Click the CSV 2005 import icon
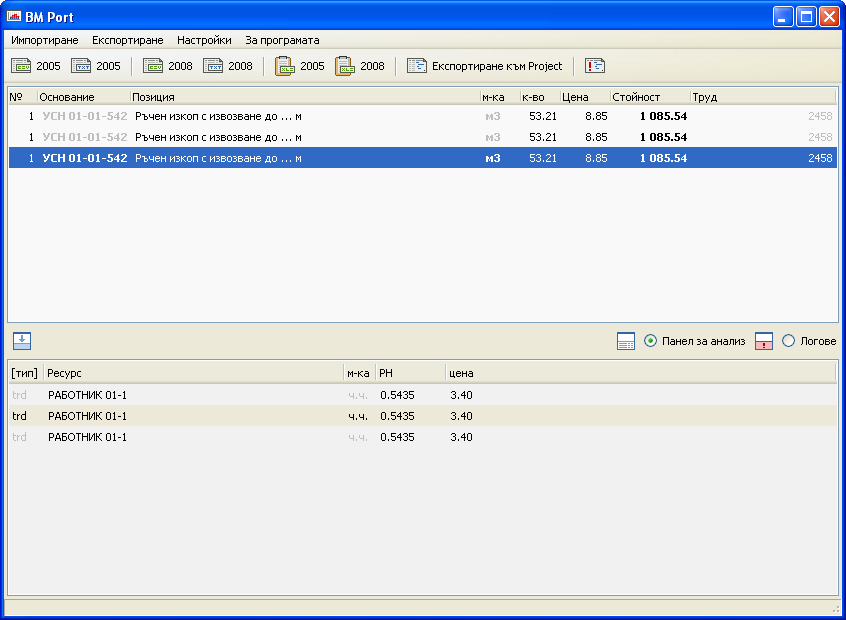This screenshot has width=846, height=620. [x=22, y=66]
